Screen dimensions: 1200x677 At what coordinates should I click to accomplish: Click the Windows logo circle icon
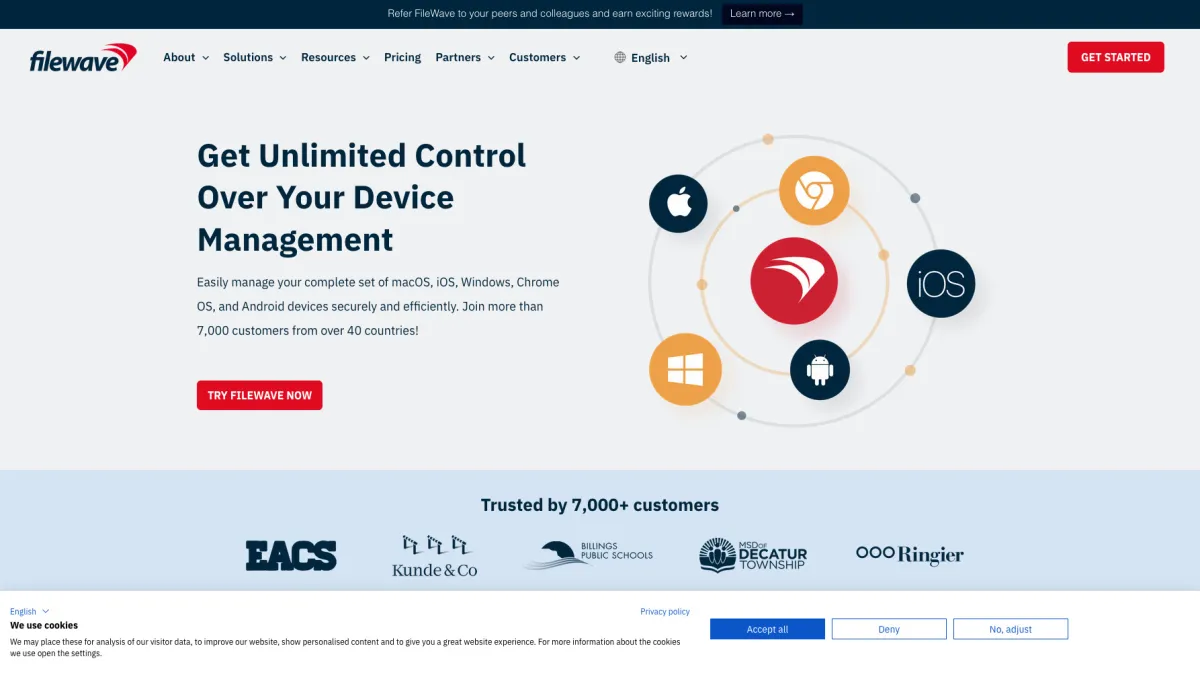[685, 370]
